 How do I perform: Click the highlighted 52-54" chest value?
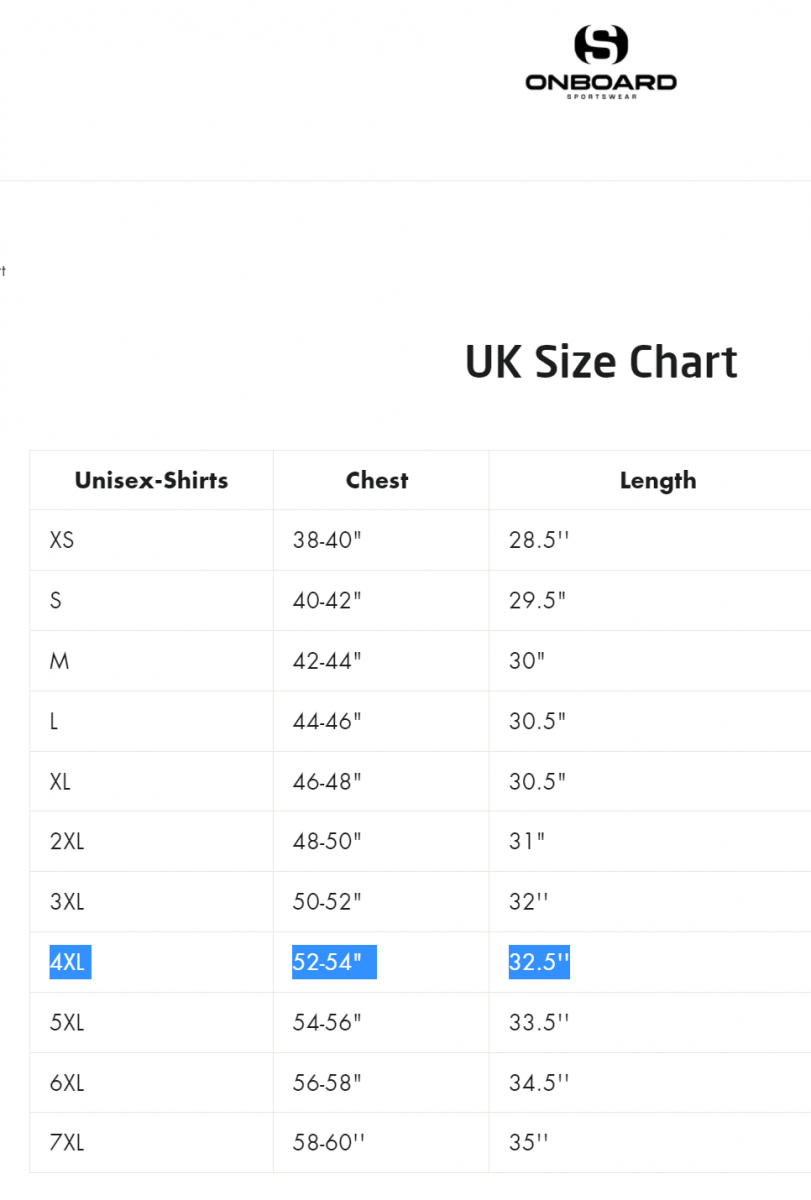coord(334,962)
